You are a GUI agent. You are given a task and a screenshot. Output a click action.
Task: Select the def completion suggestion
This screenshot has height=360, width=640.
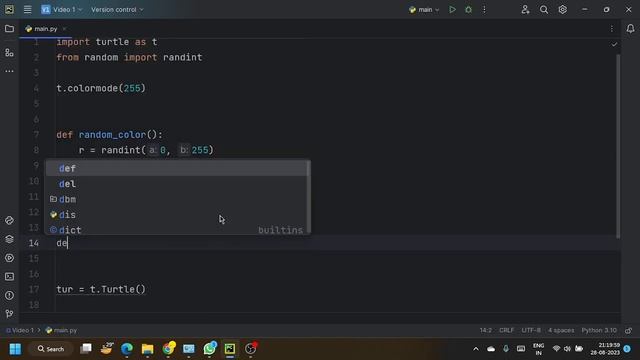click(176, 168)
